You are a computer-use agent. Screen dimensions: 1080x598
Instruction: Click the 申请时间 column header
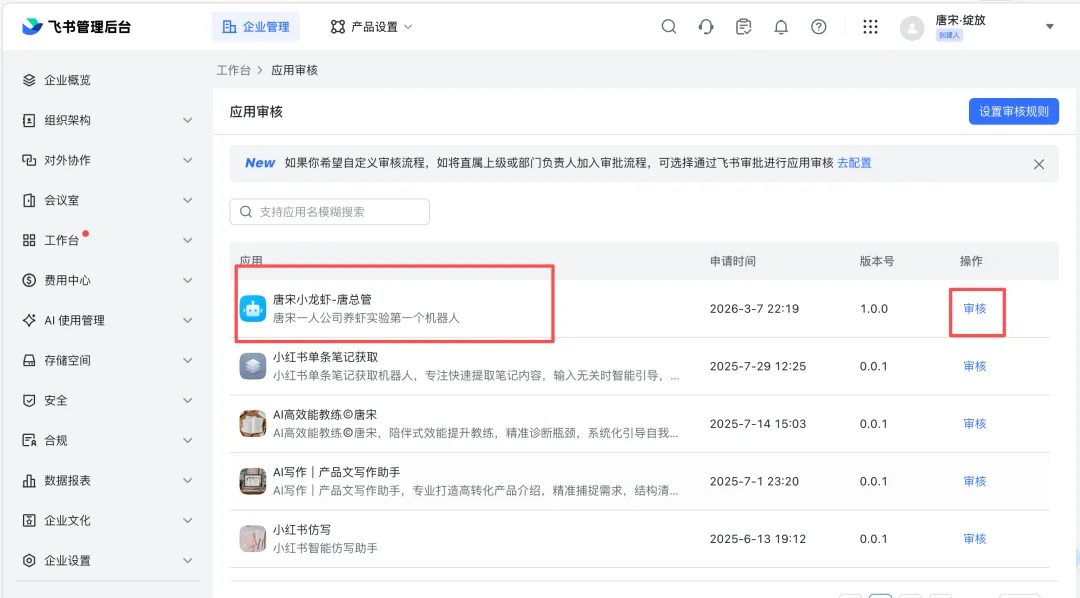click(733, 261)
